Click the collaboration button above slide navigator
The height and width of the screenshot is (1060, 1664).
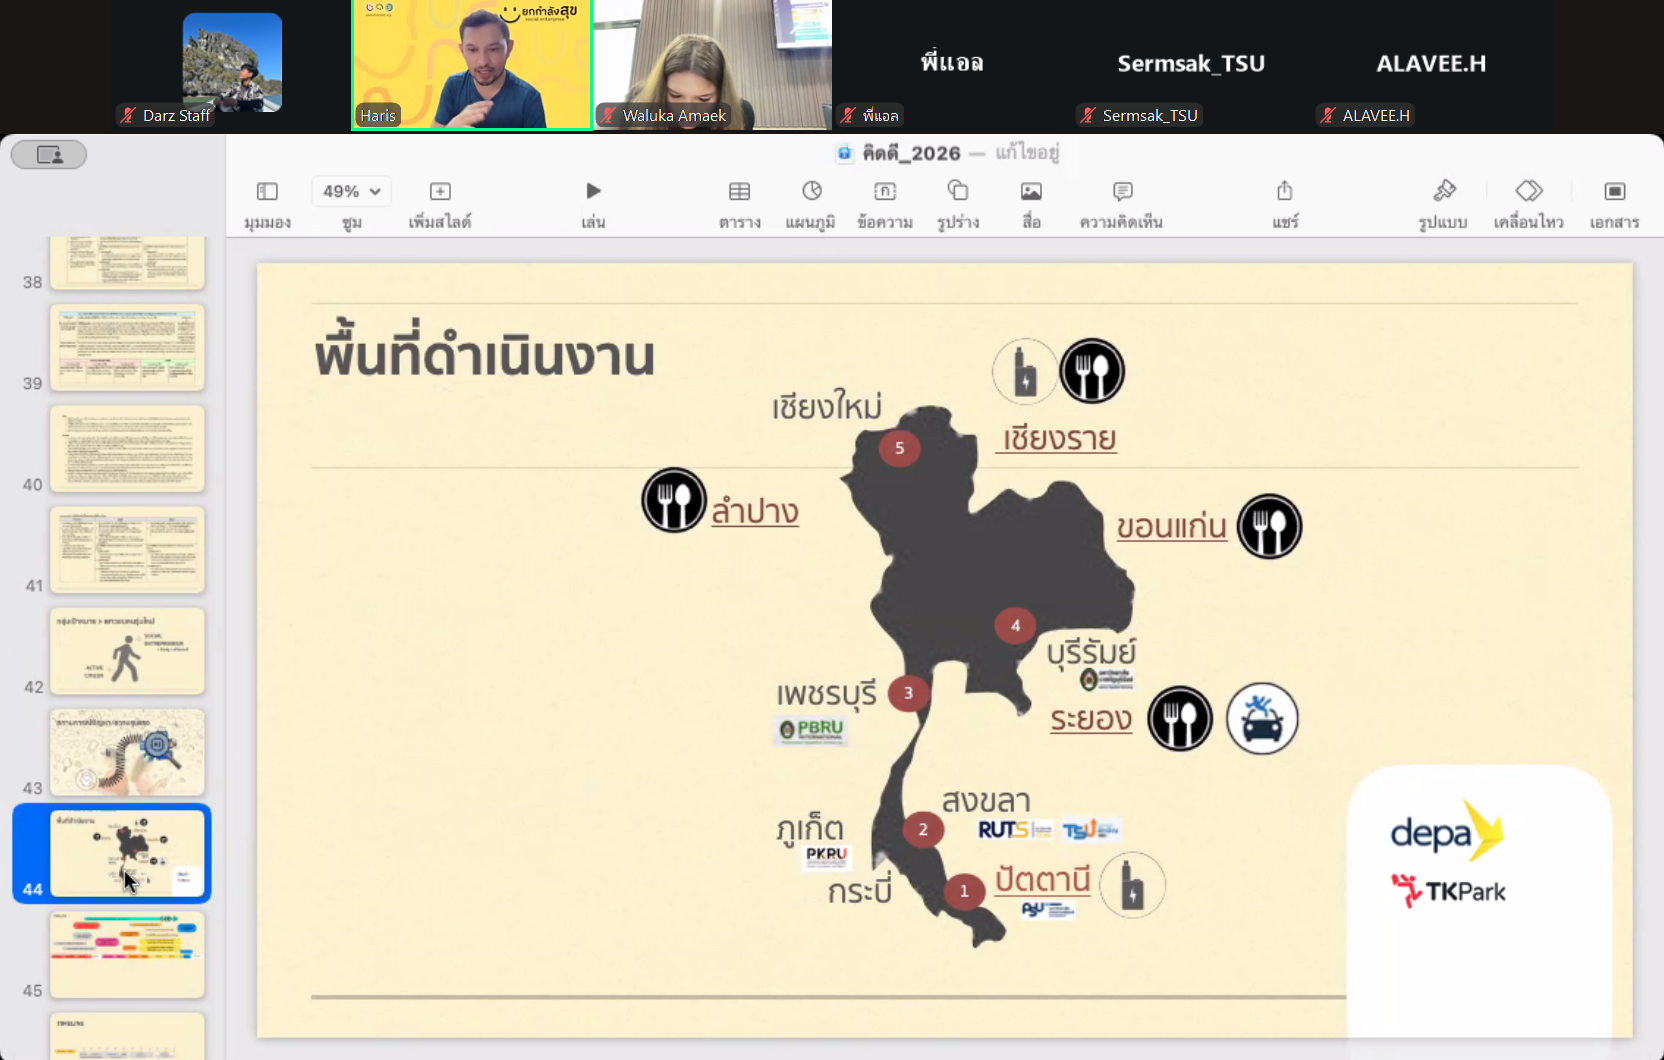point(49,155)
